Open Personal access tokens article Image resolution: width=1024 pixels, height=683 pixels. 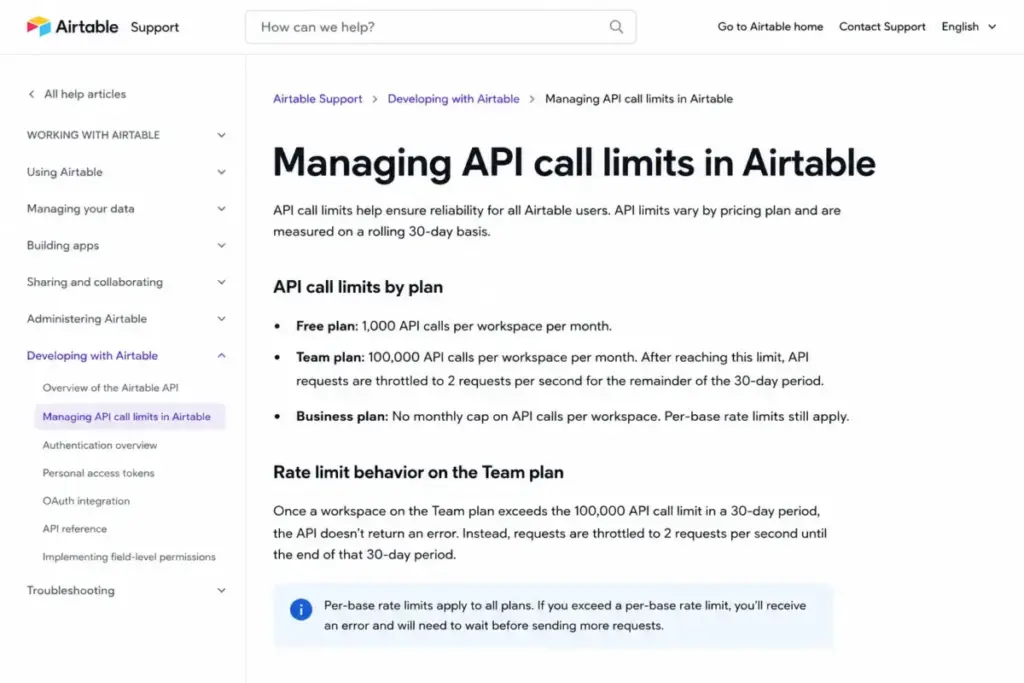point(99,473)
